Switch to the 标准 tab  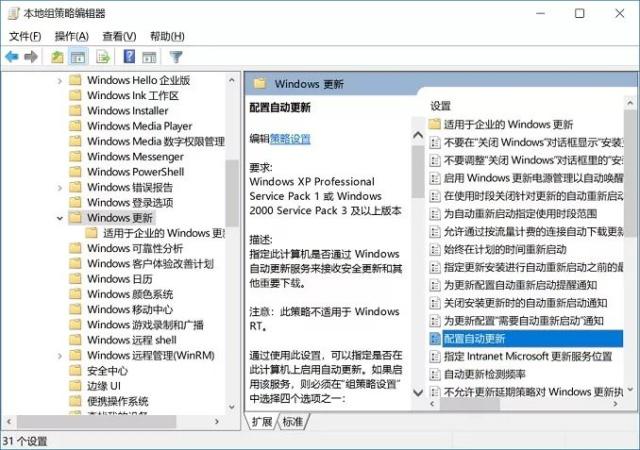pyautogui.click(x=292, y=422)
